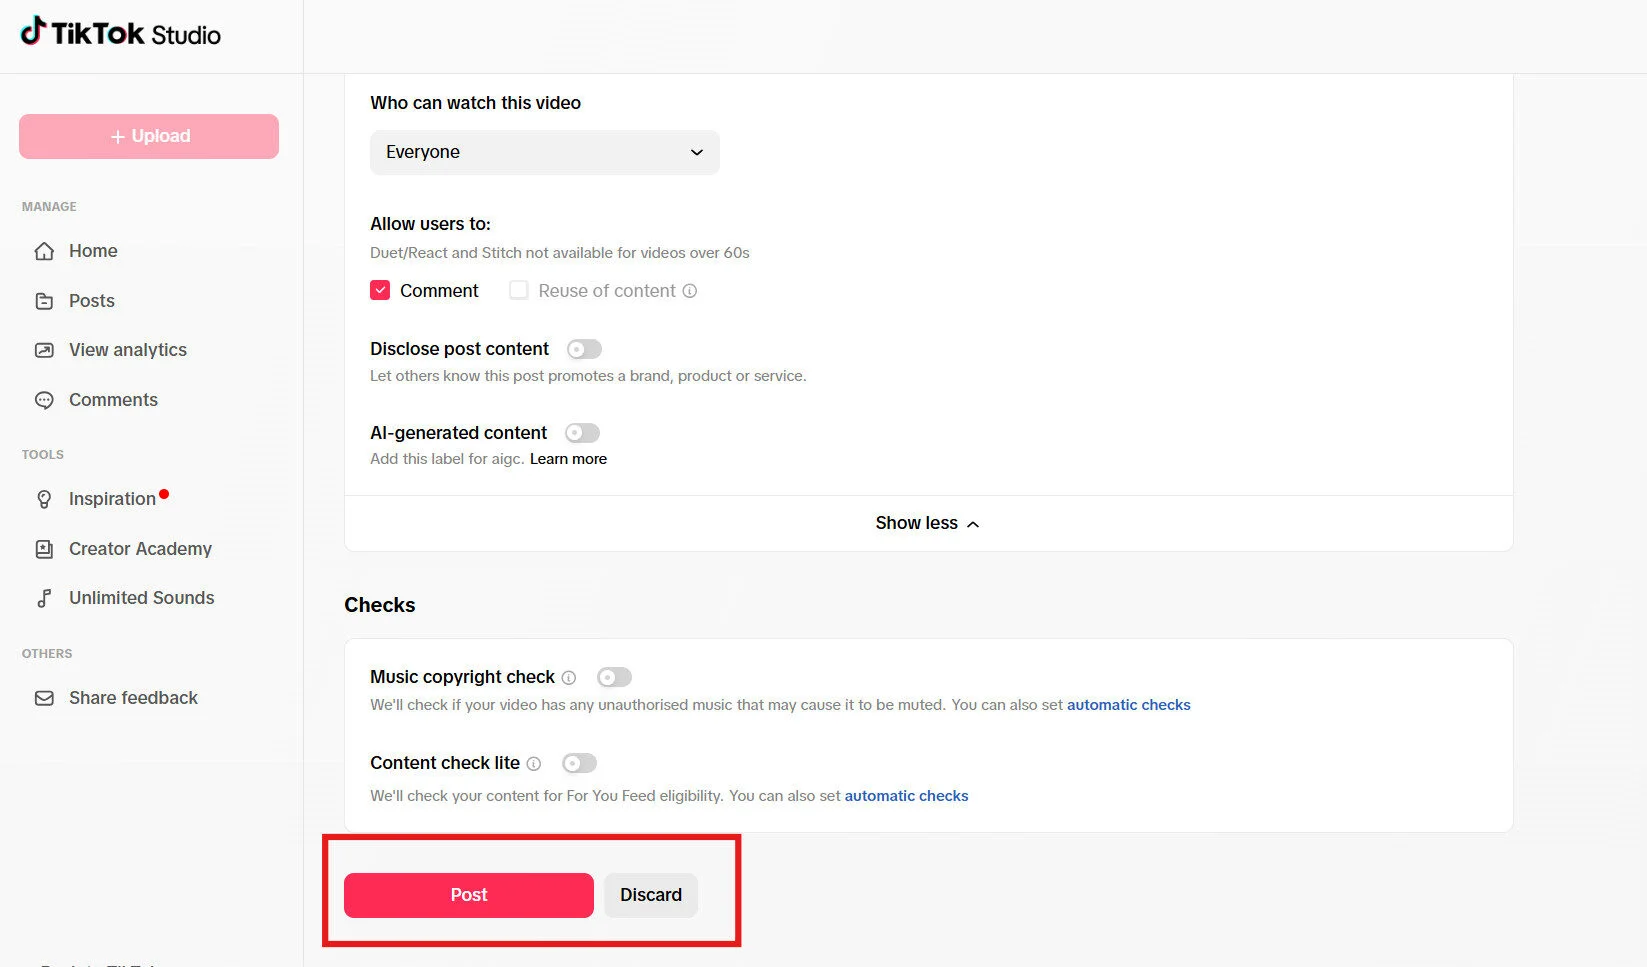Image resolution: width=1647 pixels, height=967 pixels.
Task: Select the Home icon in the sidebar
Action: tap(44, 251)
